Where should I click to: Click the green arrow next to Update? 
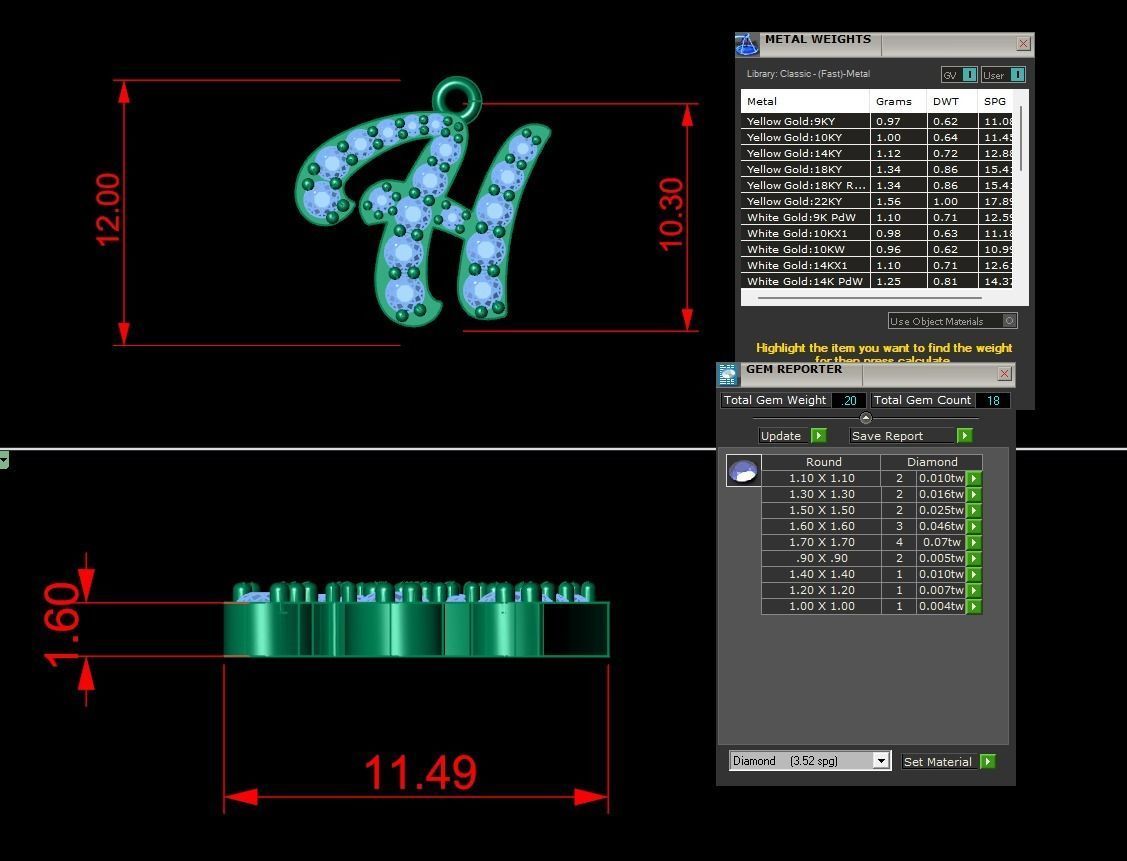click(819, 436)
